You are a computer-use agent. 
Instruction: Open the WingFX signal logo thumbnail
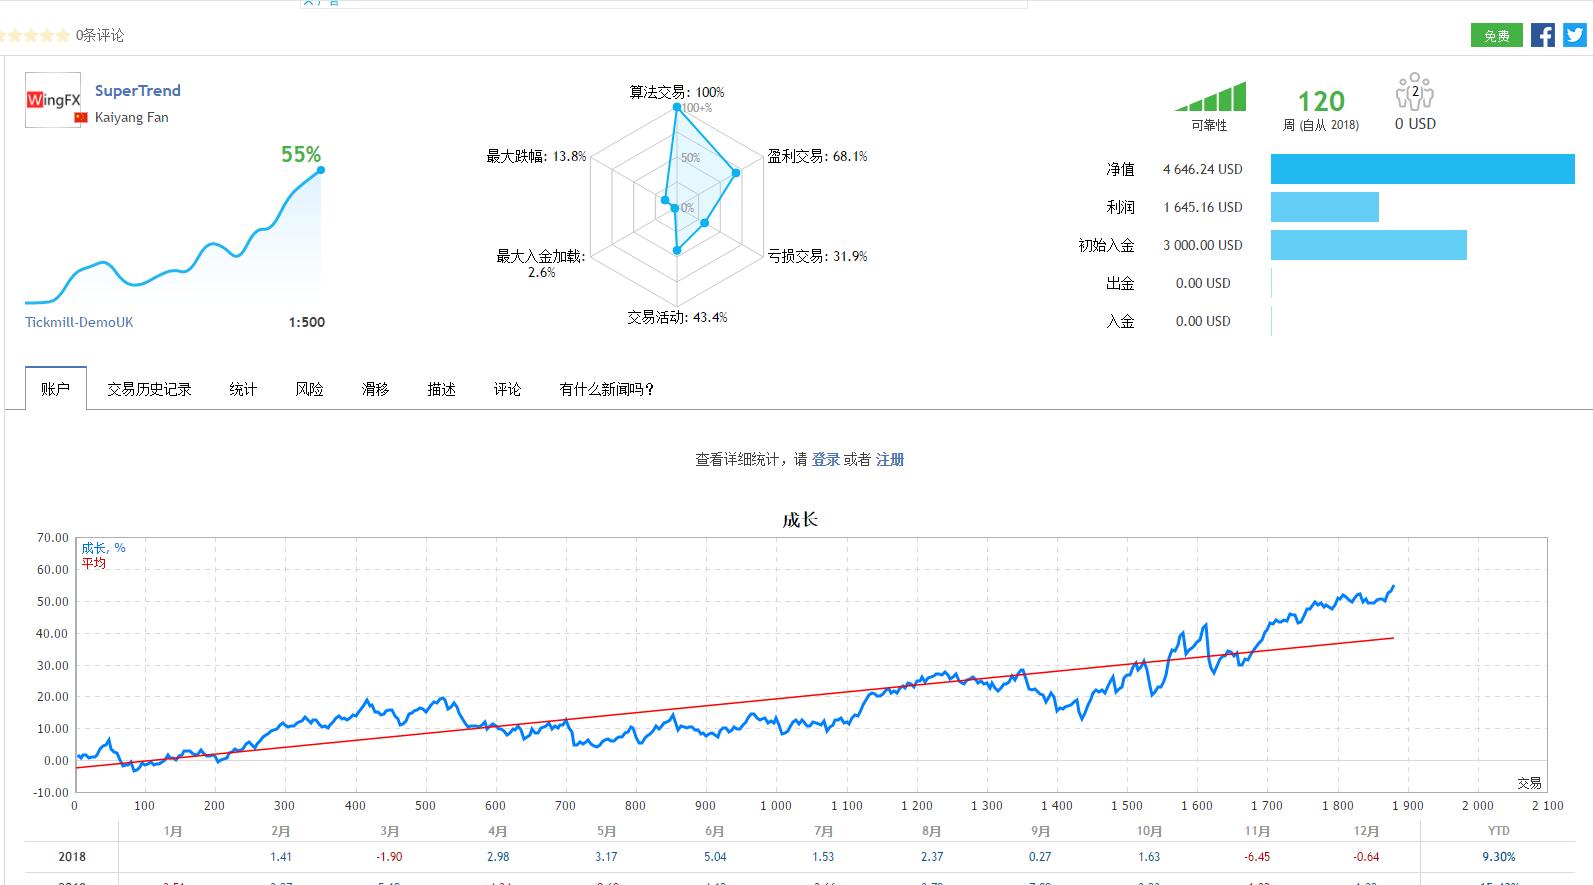(x=53, y=100)
